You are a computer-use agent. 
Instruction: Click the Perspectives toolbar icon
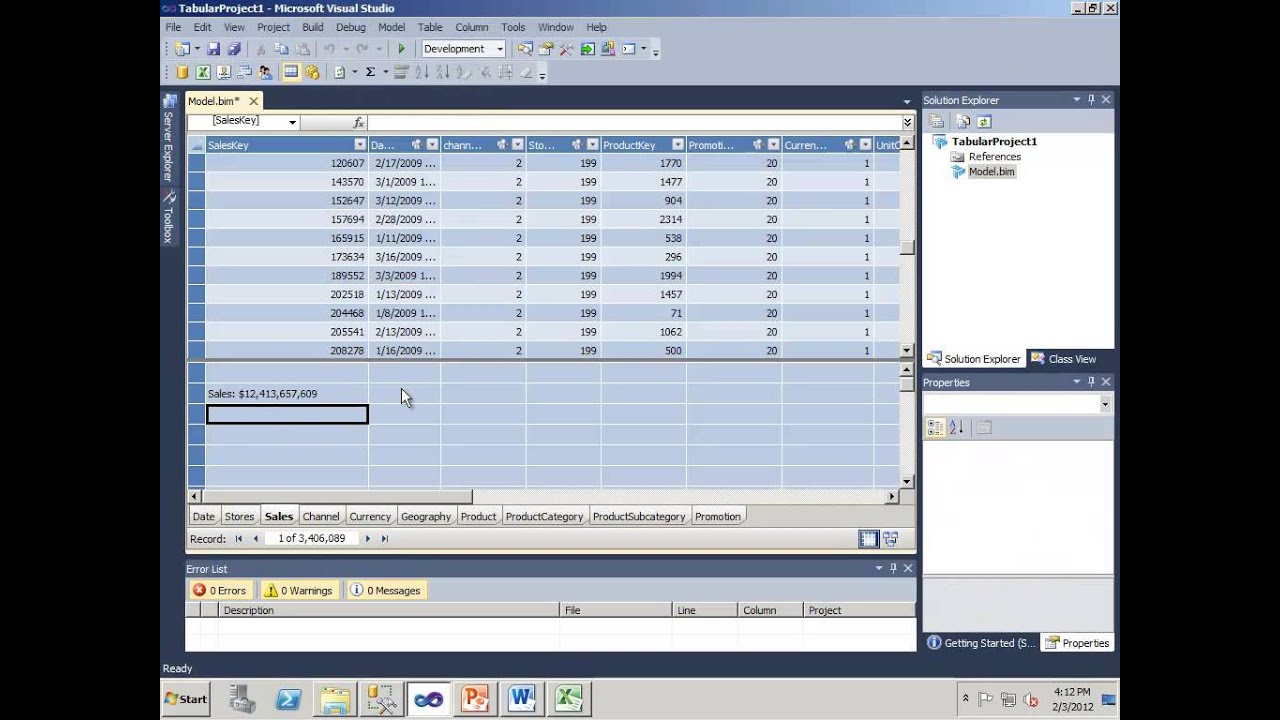[224, 72]
